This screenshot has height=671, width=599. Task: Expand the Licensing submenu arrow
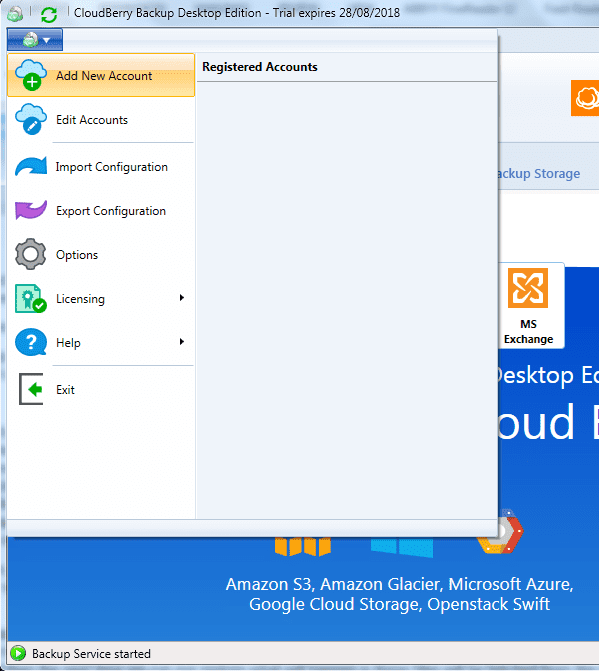(x=182, y=298)
